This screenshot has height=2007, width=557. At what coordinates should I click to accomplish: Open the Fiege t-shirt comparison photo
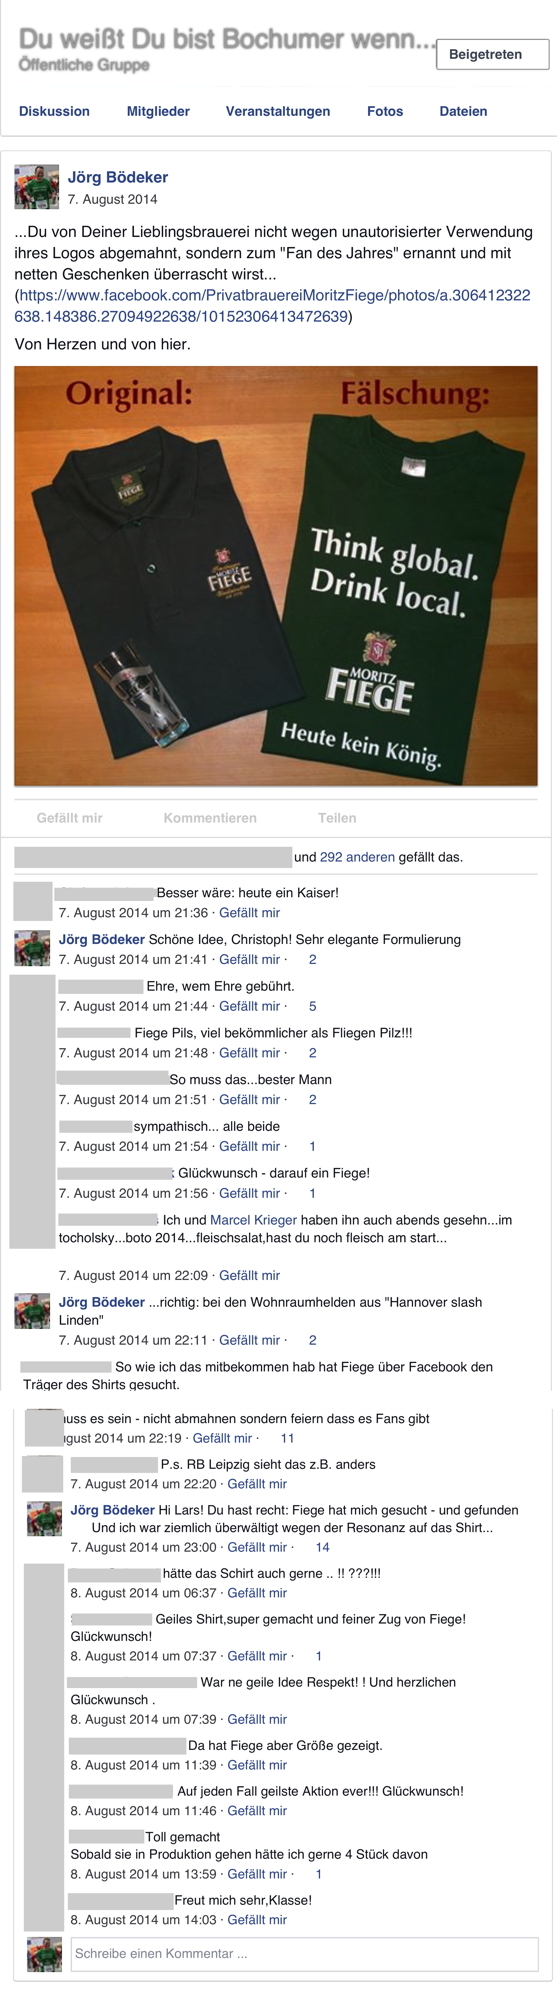pyautogui.click(x=276, y=576)
